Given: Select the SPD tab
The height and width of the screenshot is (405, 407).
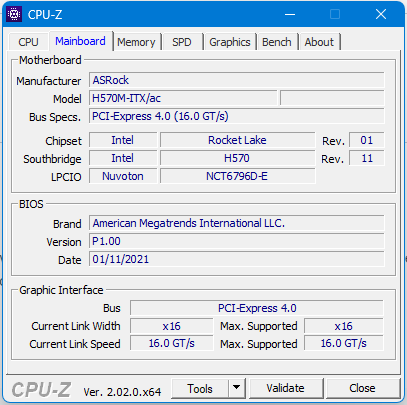Looking at the screenshot, I should coord(182,42).
